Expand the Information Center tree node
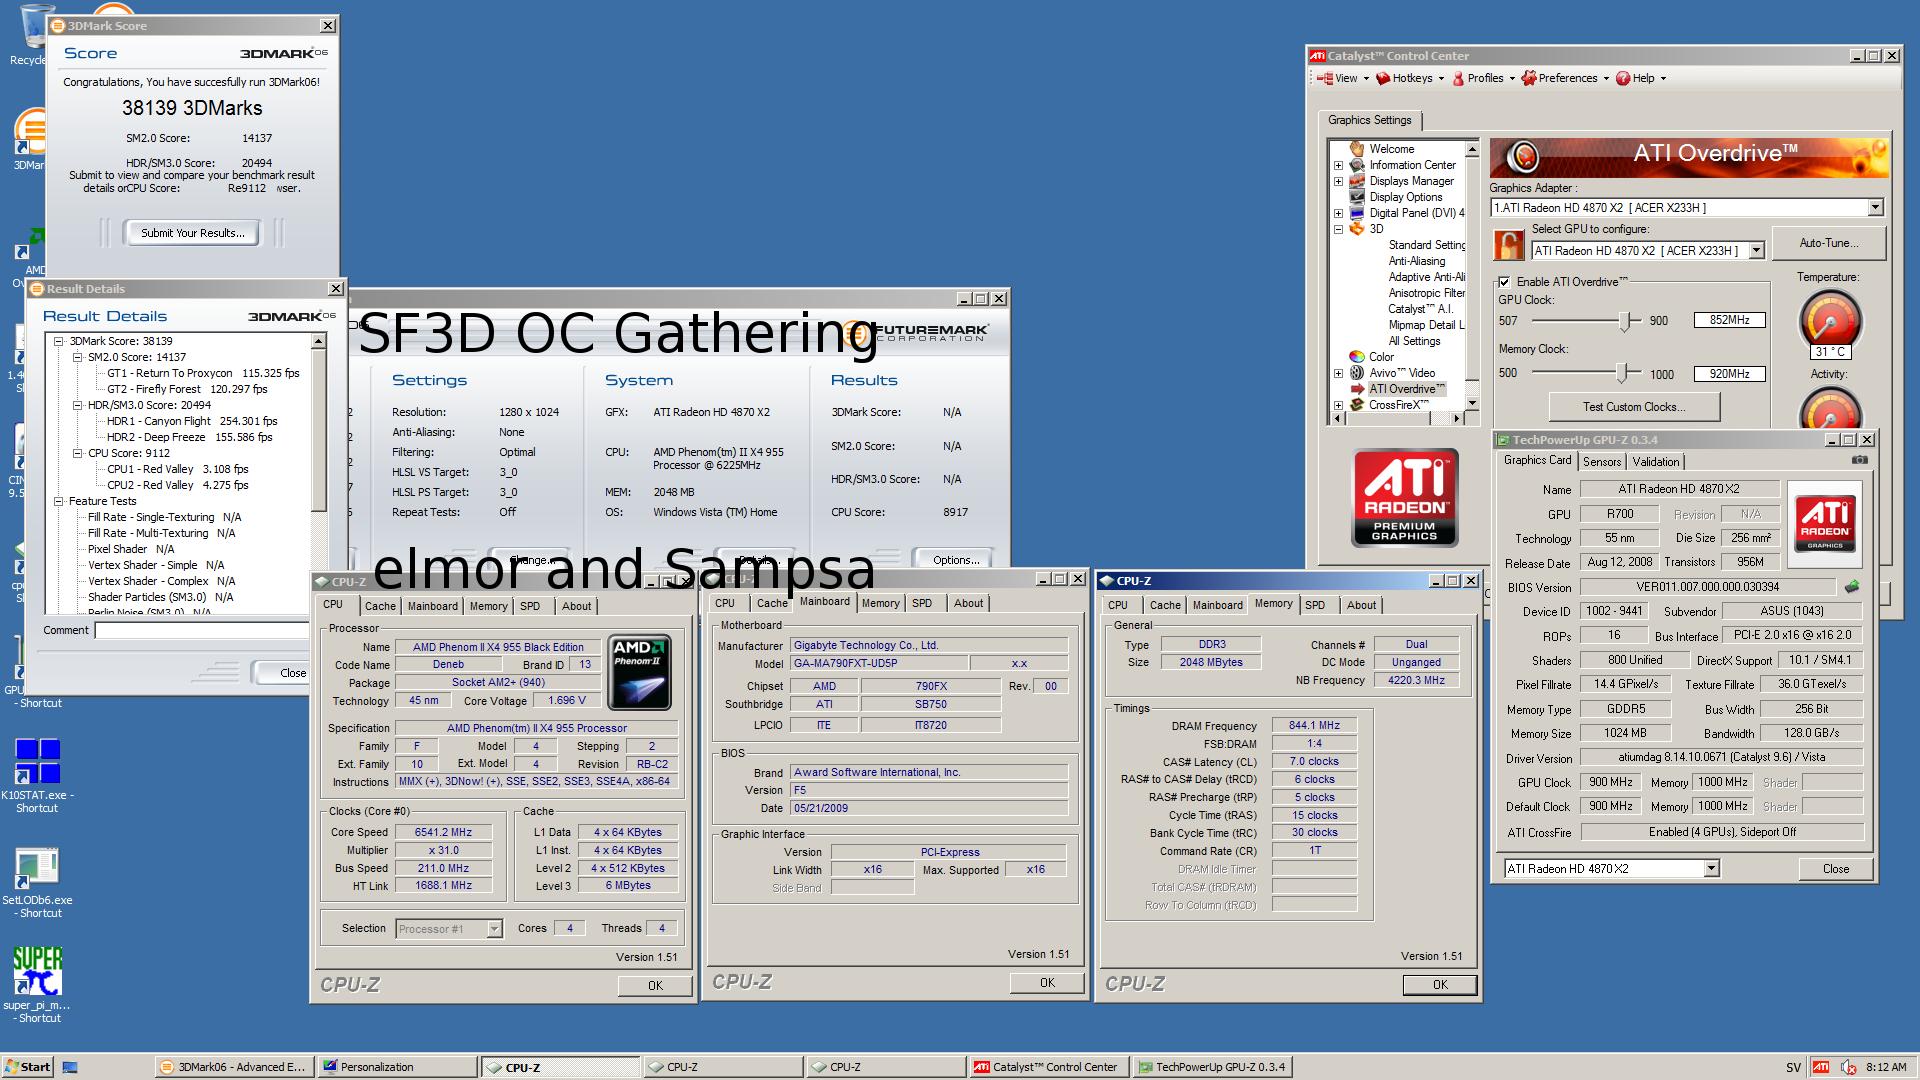 click(1338, 165)
